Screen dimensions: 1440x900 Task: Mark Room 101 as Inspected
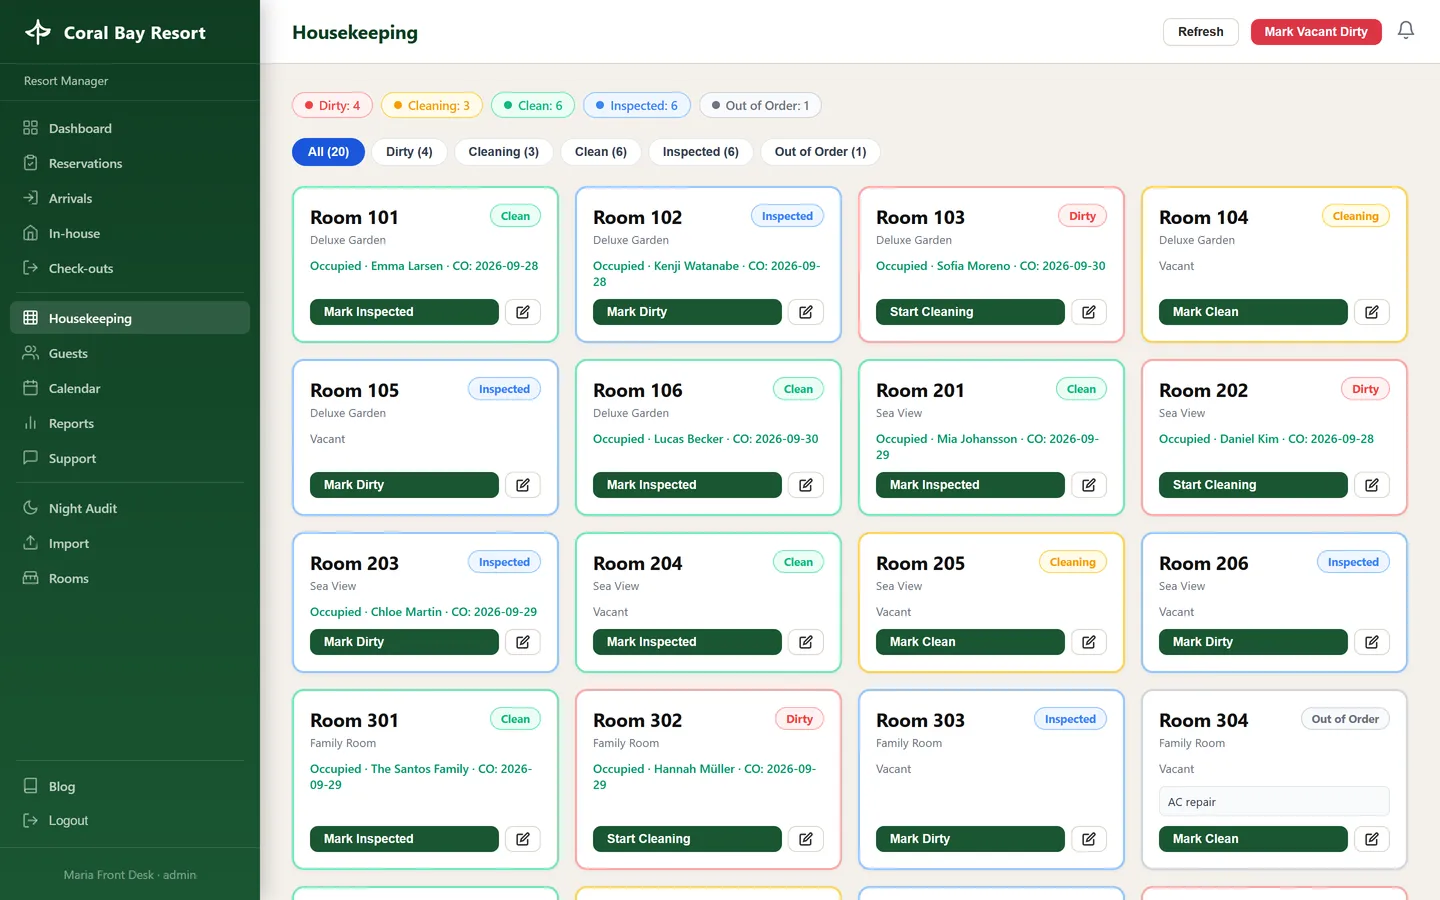pos(404,312)
